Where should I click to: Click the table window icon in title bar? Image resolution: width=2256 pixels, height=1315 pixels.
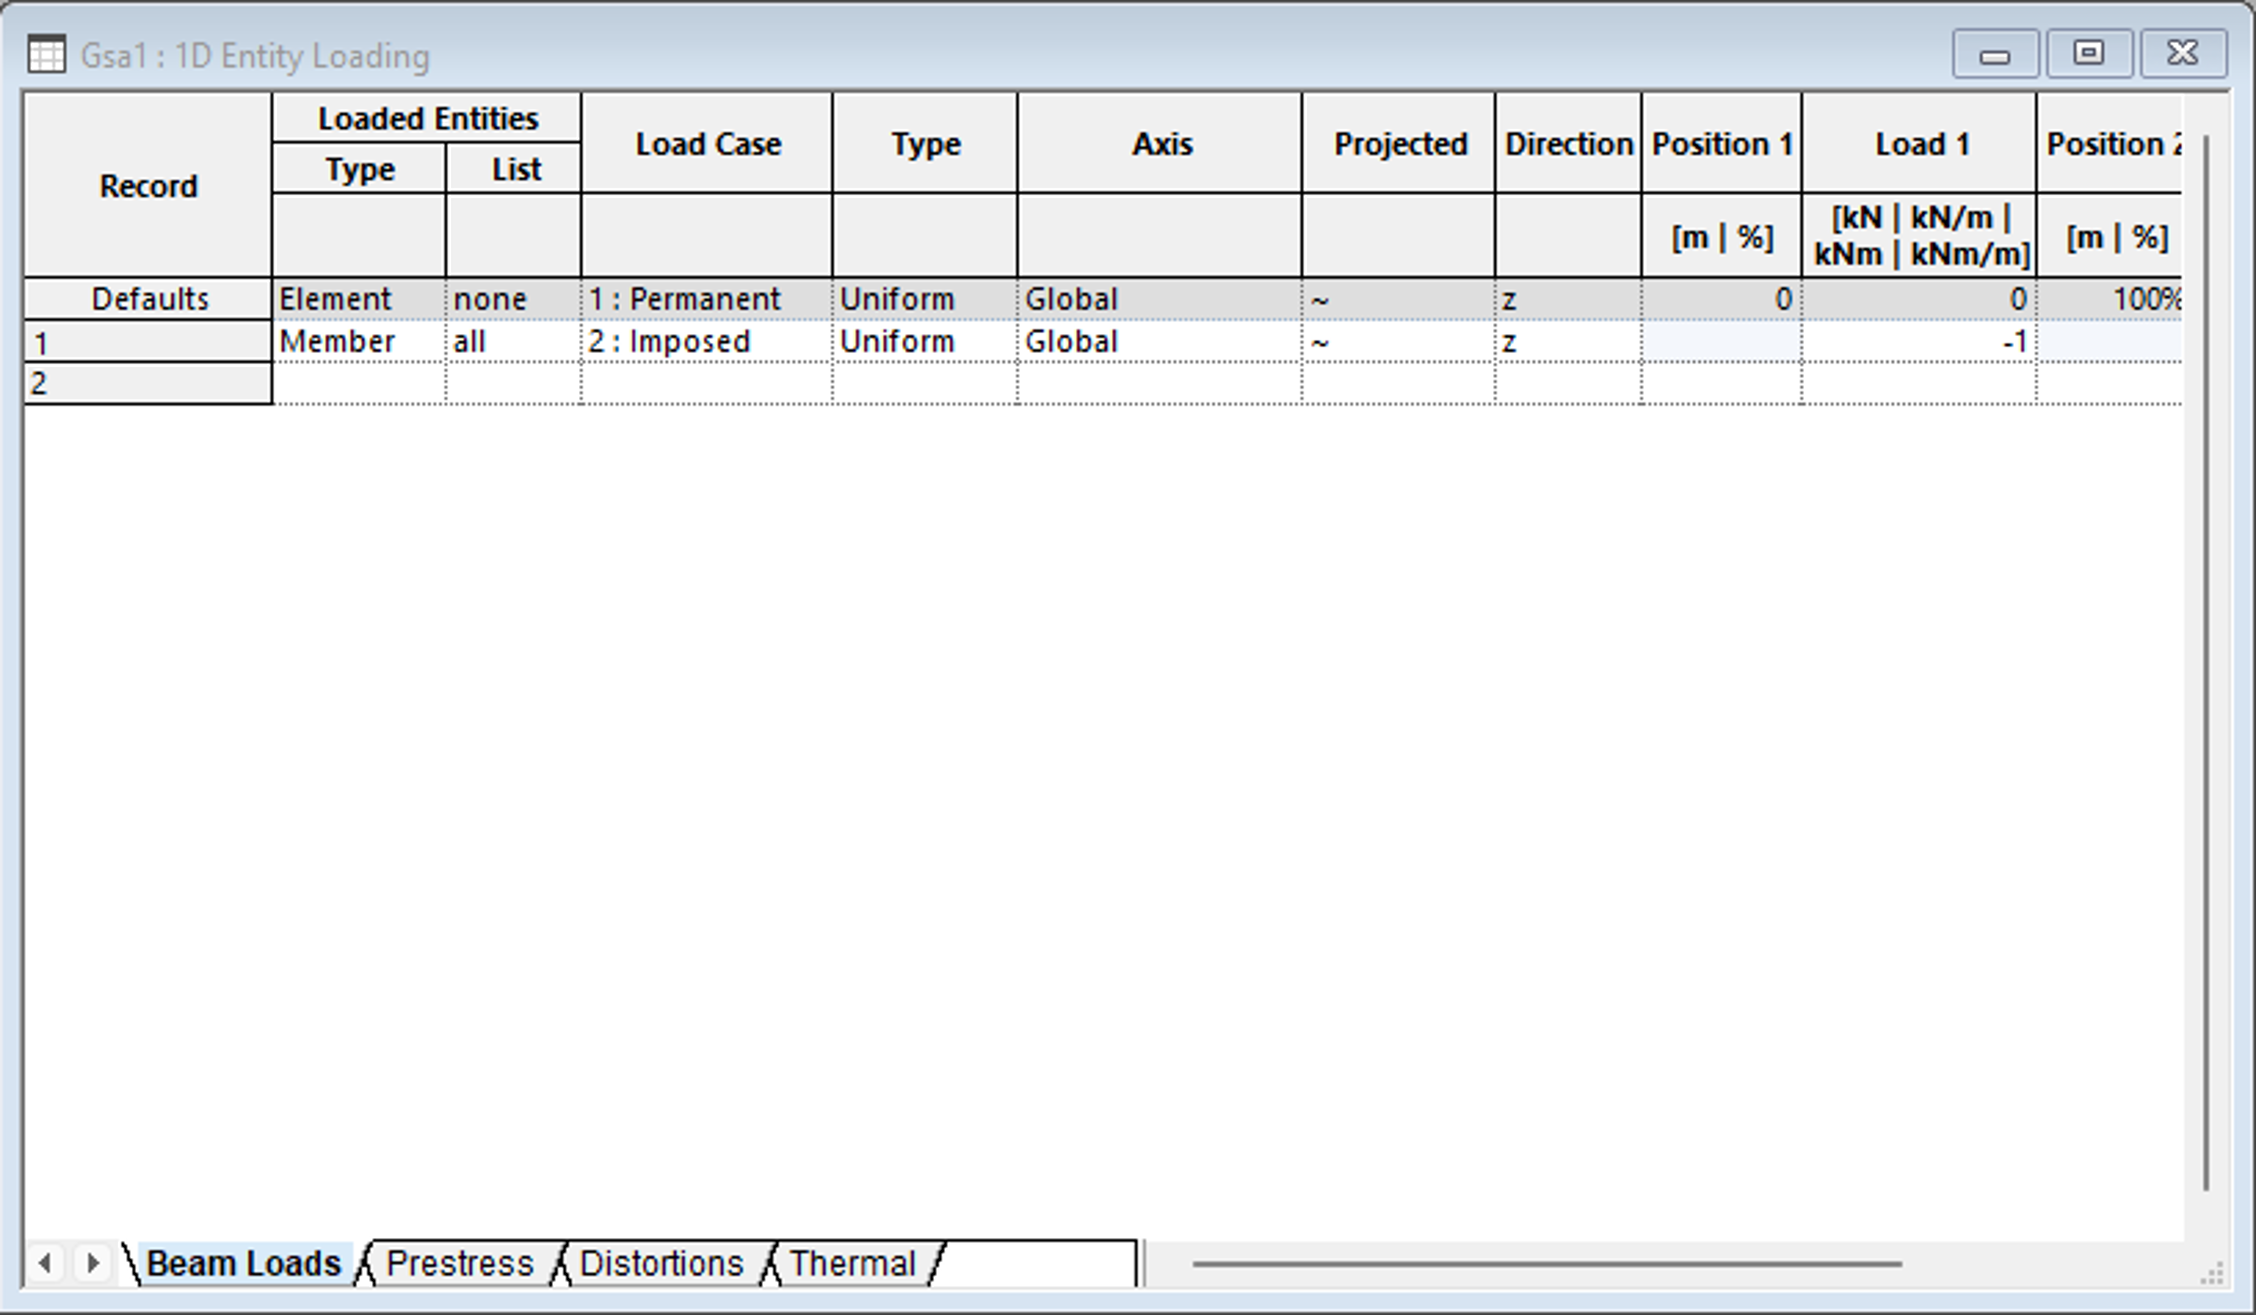click(46, 55)
